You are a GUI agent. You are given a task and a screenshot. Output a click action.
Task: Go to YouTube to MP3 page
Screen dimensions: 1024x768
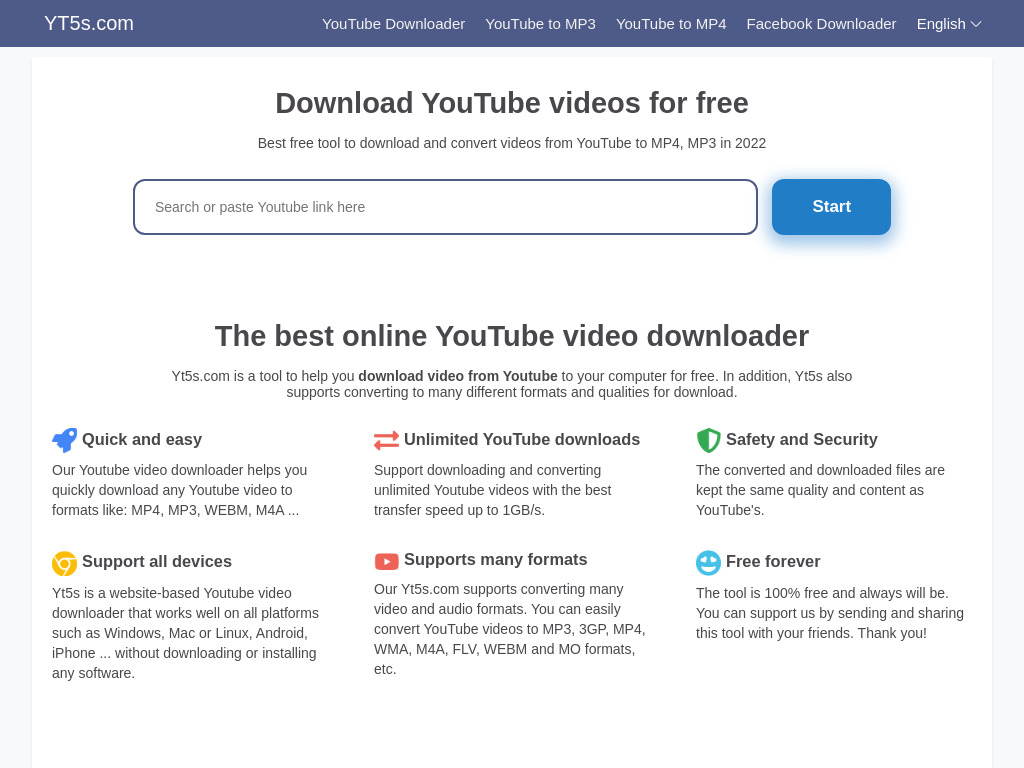(x=540, y=24)
